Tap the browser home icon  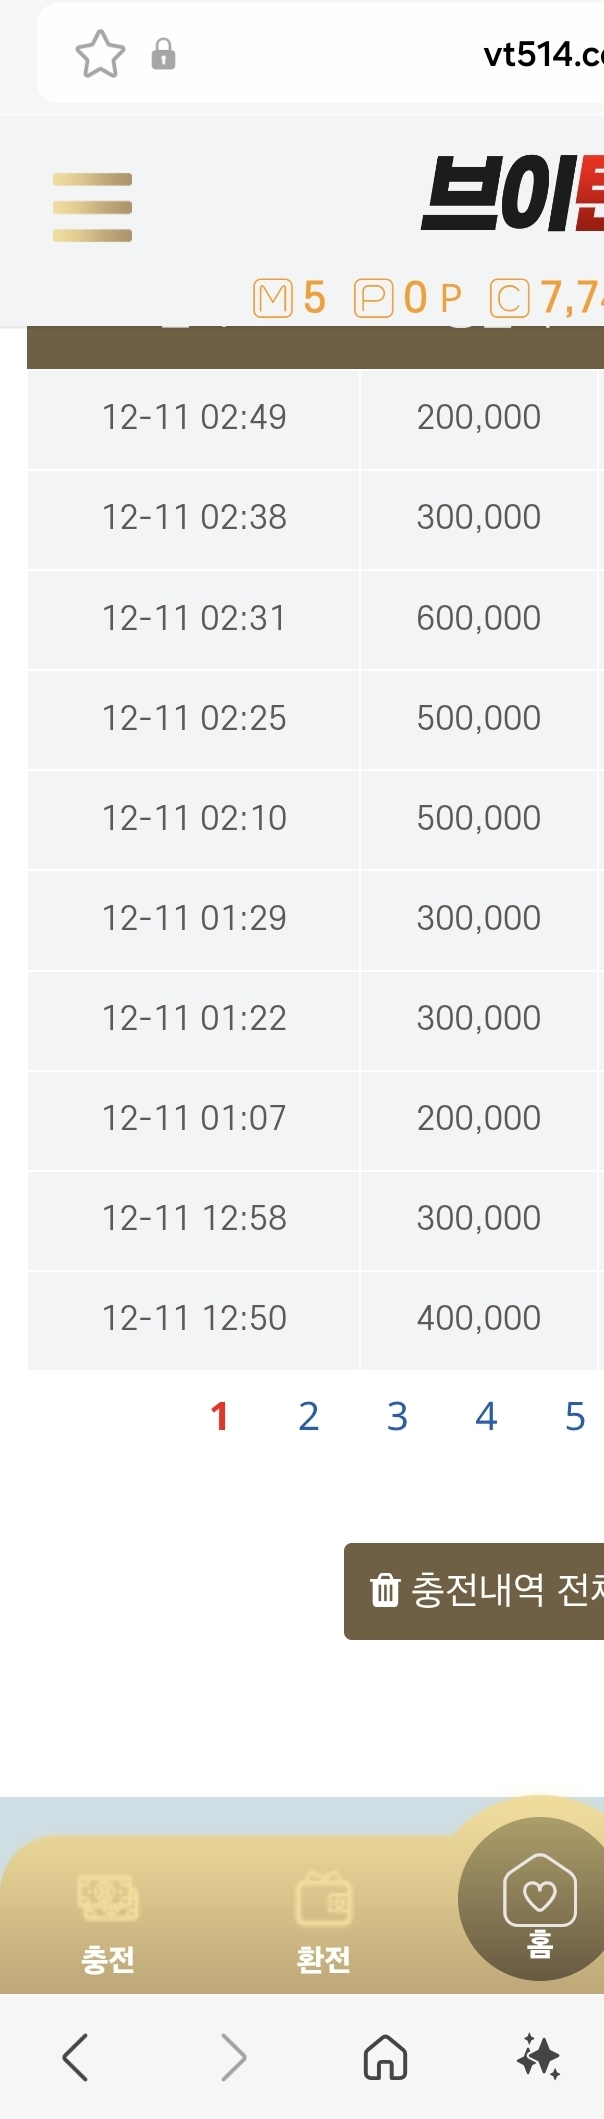click(x=385, y=2058)
